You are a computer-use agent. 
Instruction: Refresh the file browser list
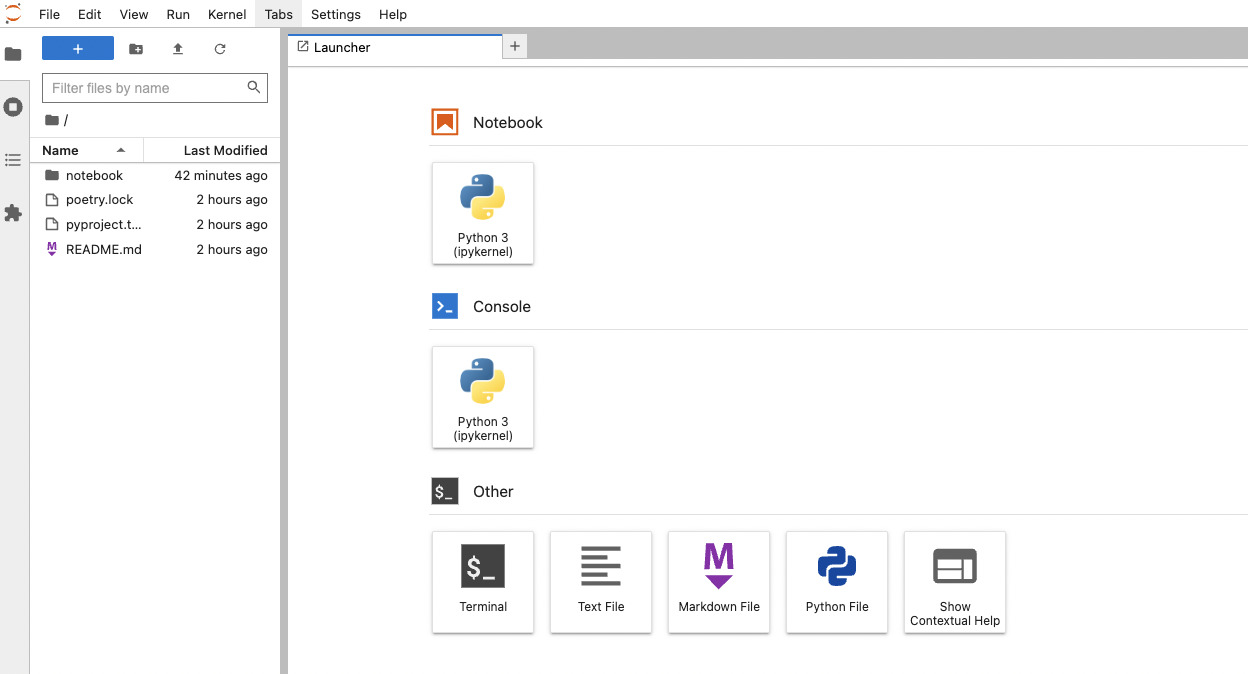[220, 49]
